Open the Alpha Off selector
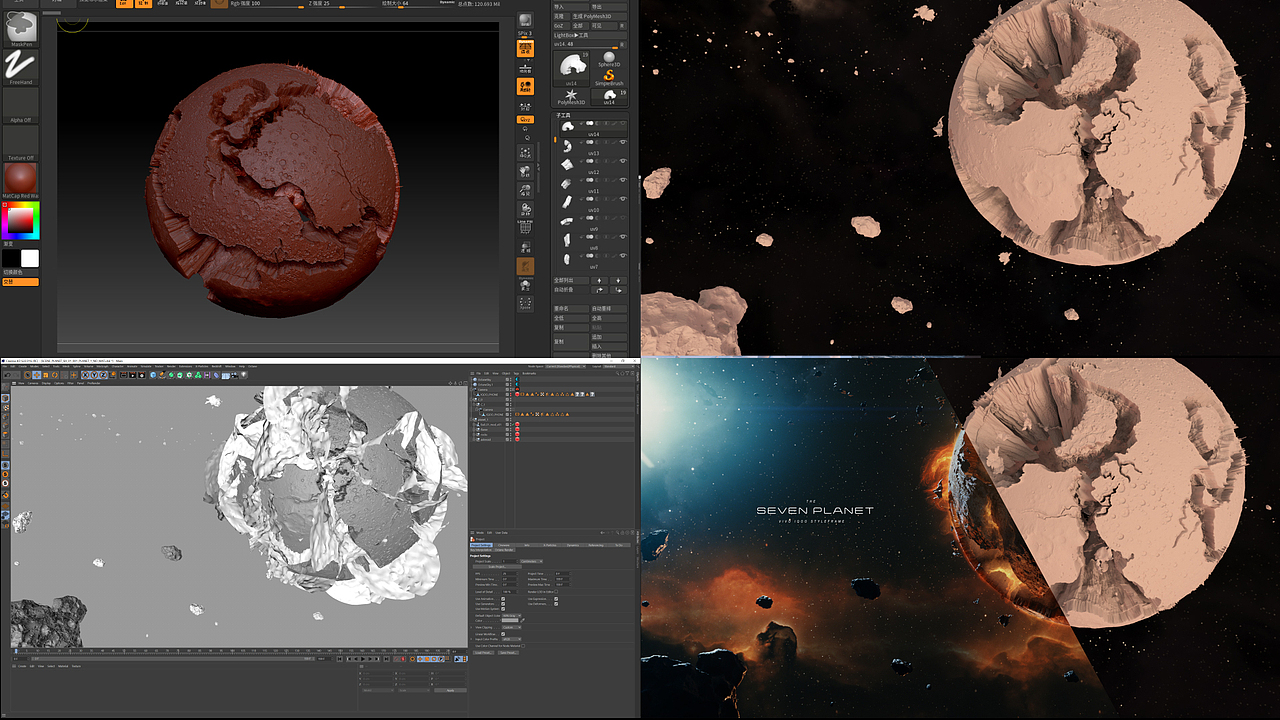 point(20,105)
